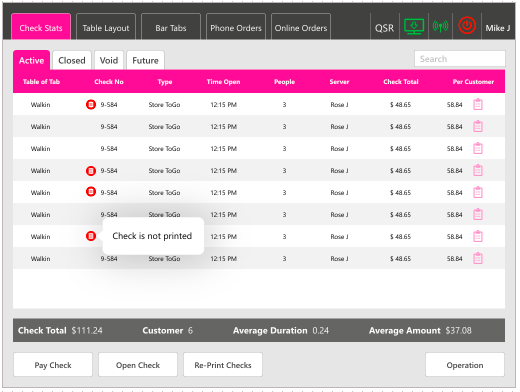Screen dimensions: 520x392
Task: Click the red power button icon
Action: [467, 25]
